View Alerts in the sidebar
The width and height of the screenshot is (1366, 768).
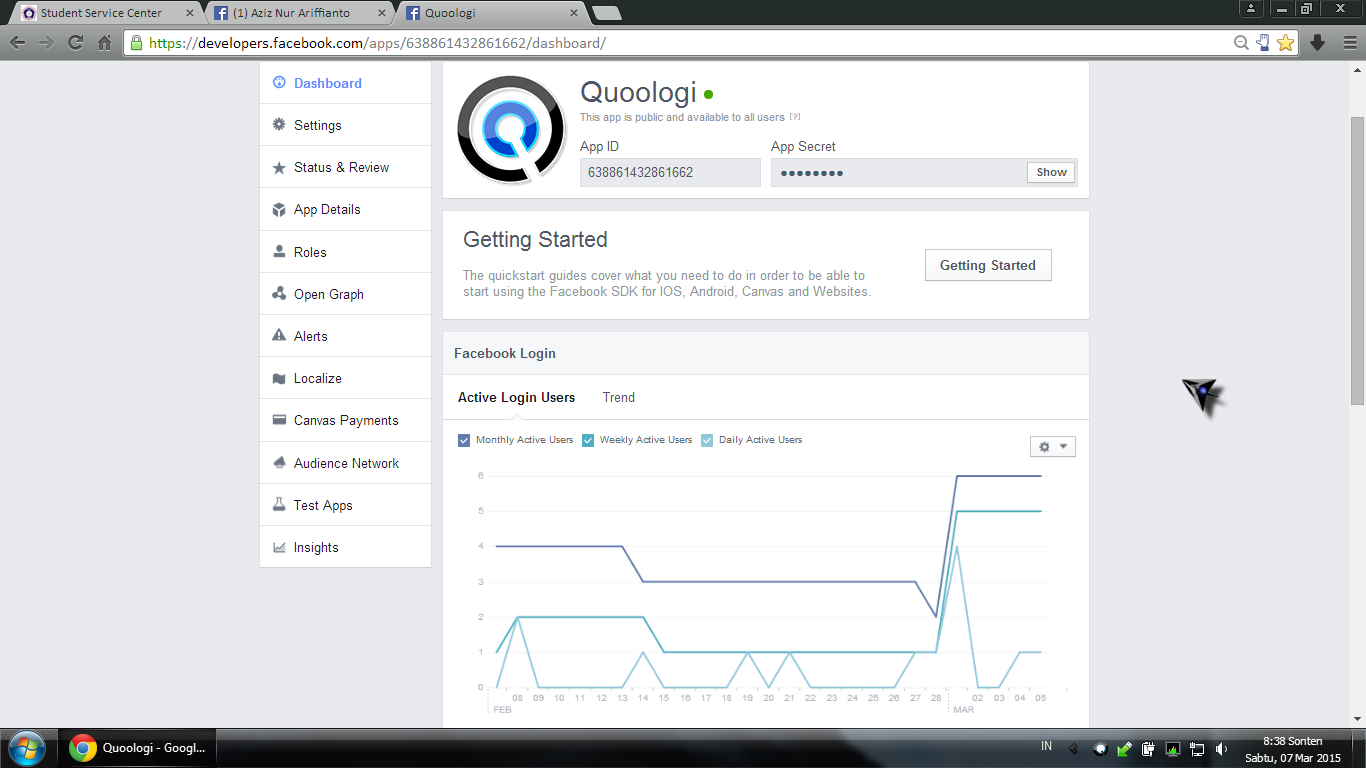[345, 336]
